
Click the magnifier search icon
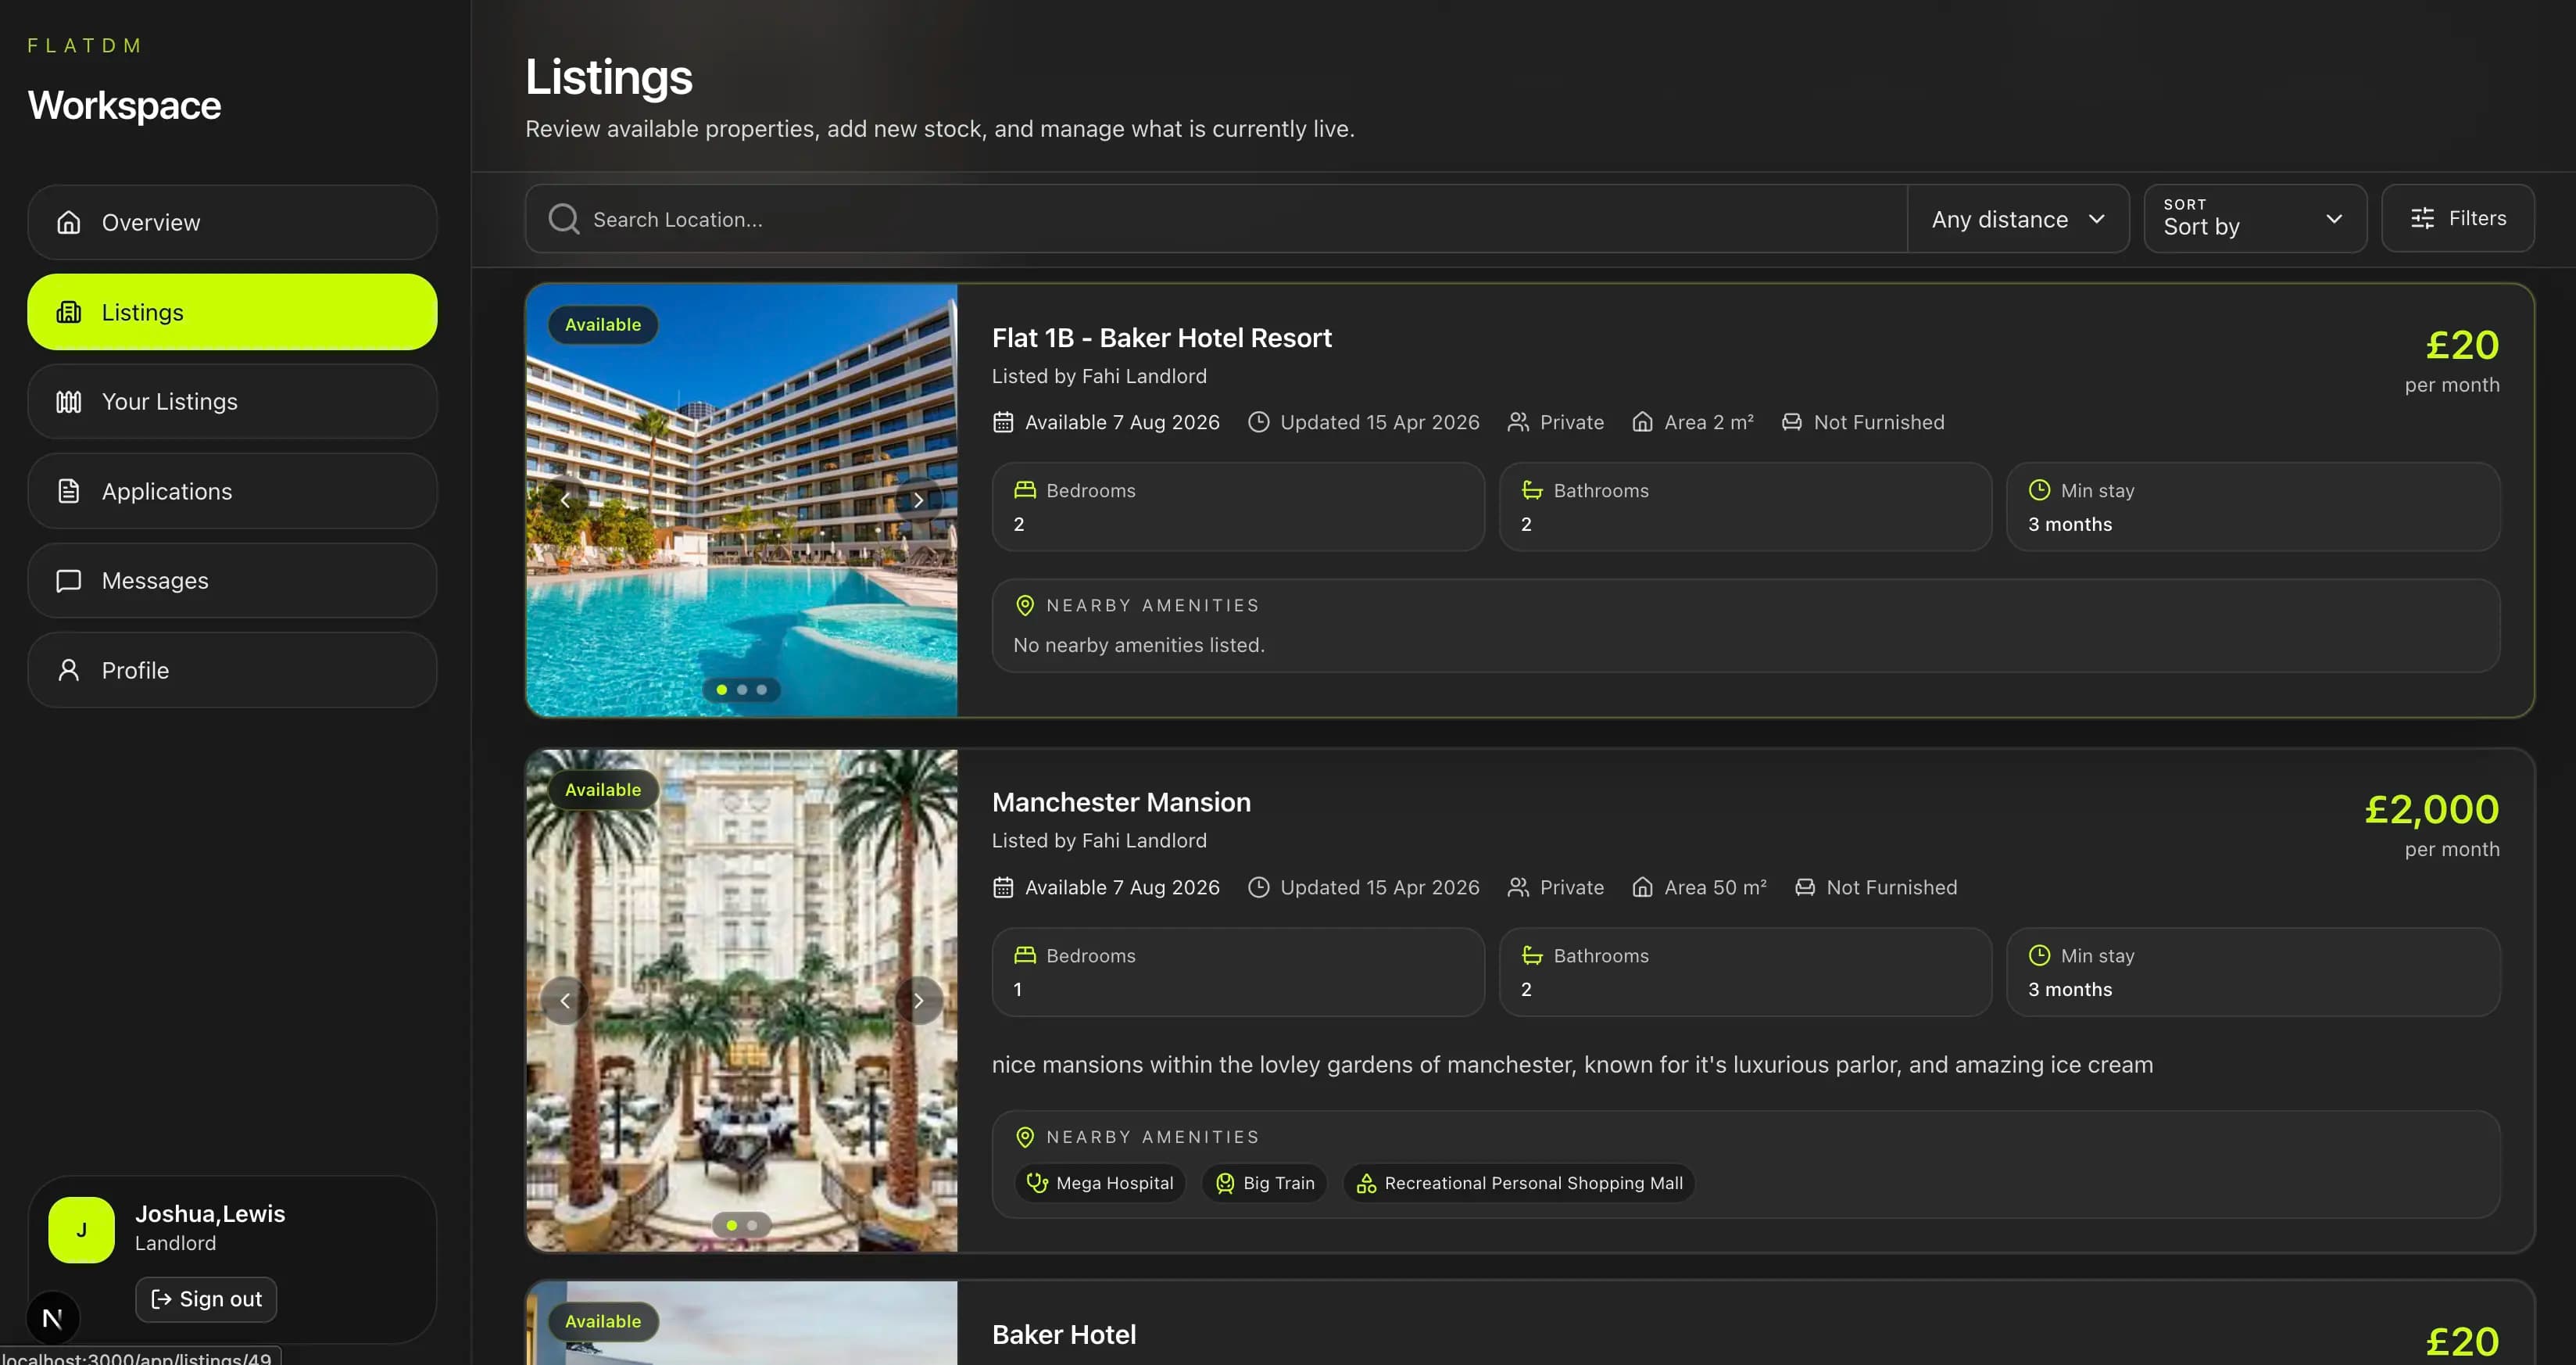point(564,219)
